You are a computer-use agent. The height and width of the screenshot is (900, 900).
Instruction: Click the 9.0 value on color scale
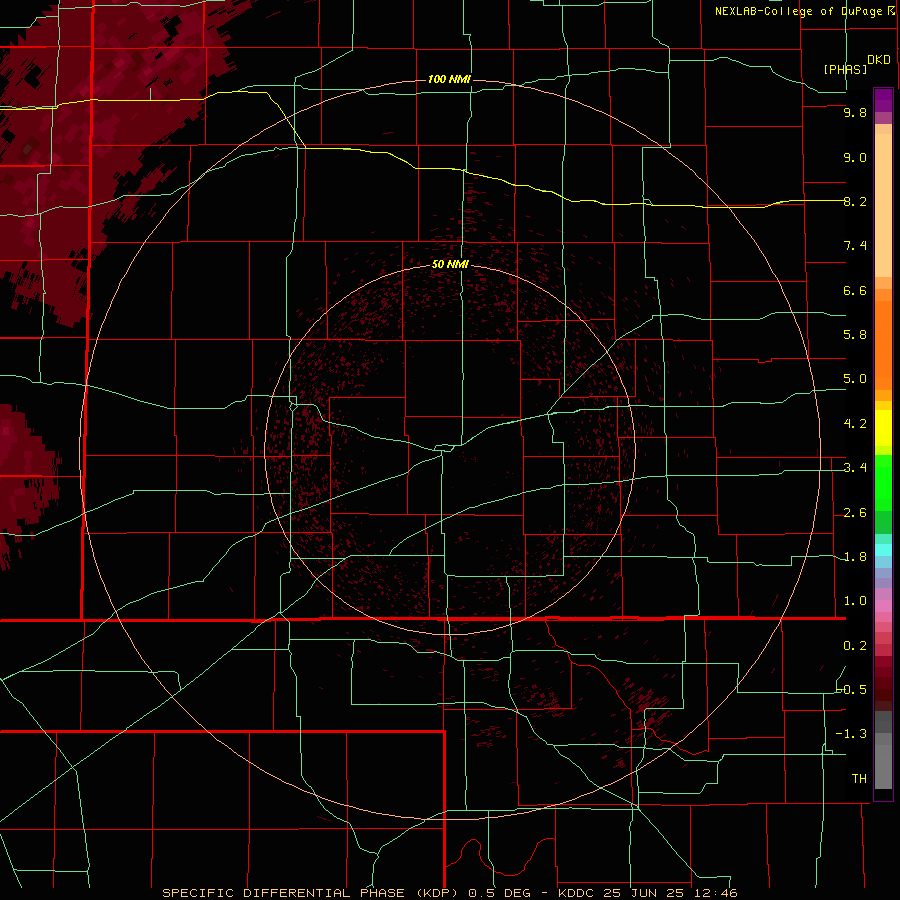point(855,158)
